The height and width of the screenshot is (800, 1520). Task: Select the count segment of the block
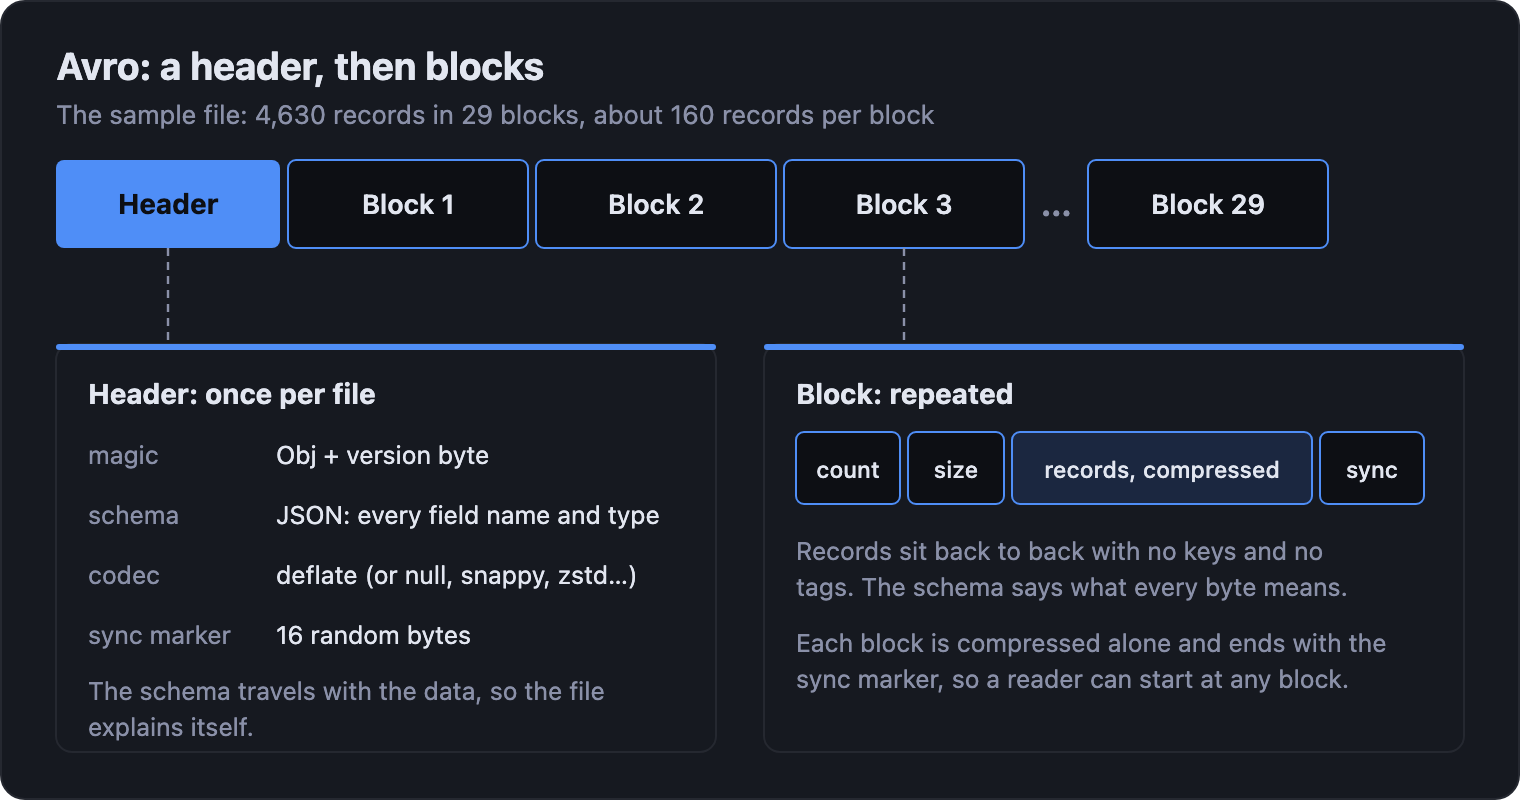848,468
